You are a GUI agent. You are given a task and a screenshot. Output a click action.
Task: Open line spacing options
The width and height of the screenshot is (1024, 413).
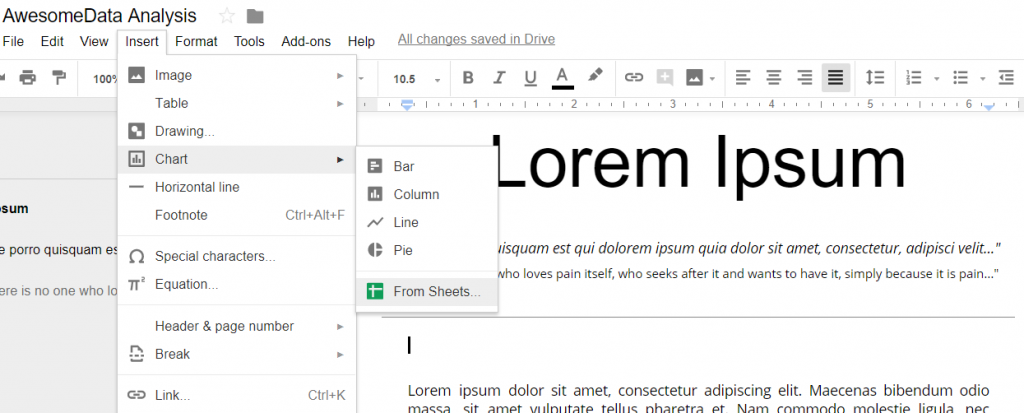(x=874, y=78)
